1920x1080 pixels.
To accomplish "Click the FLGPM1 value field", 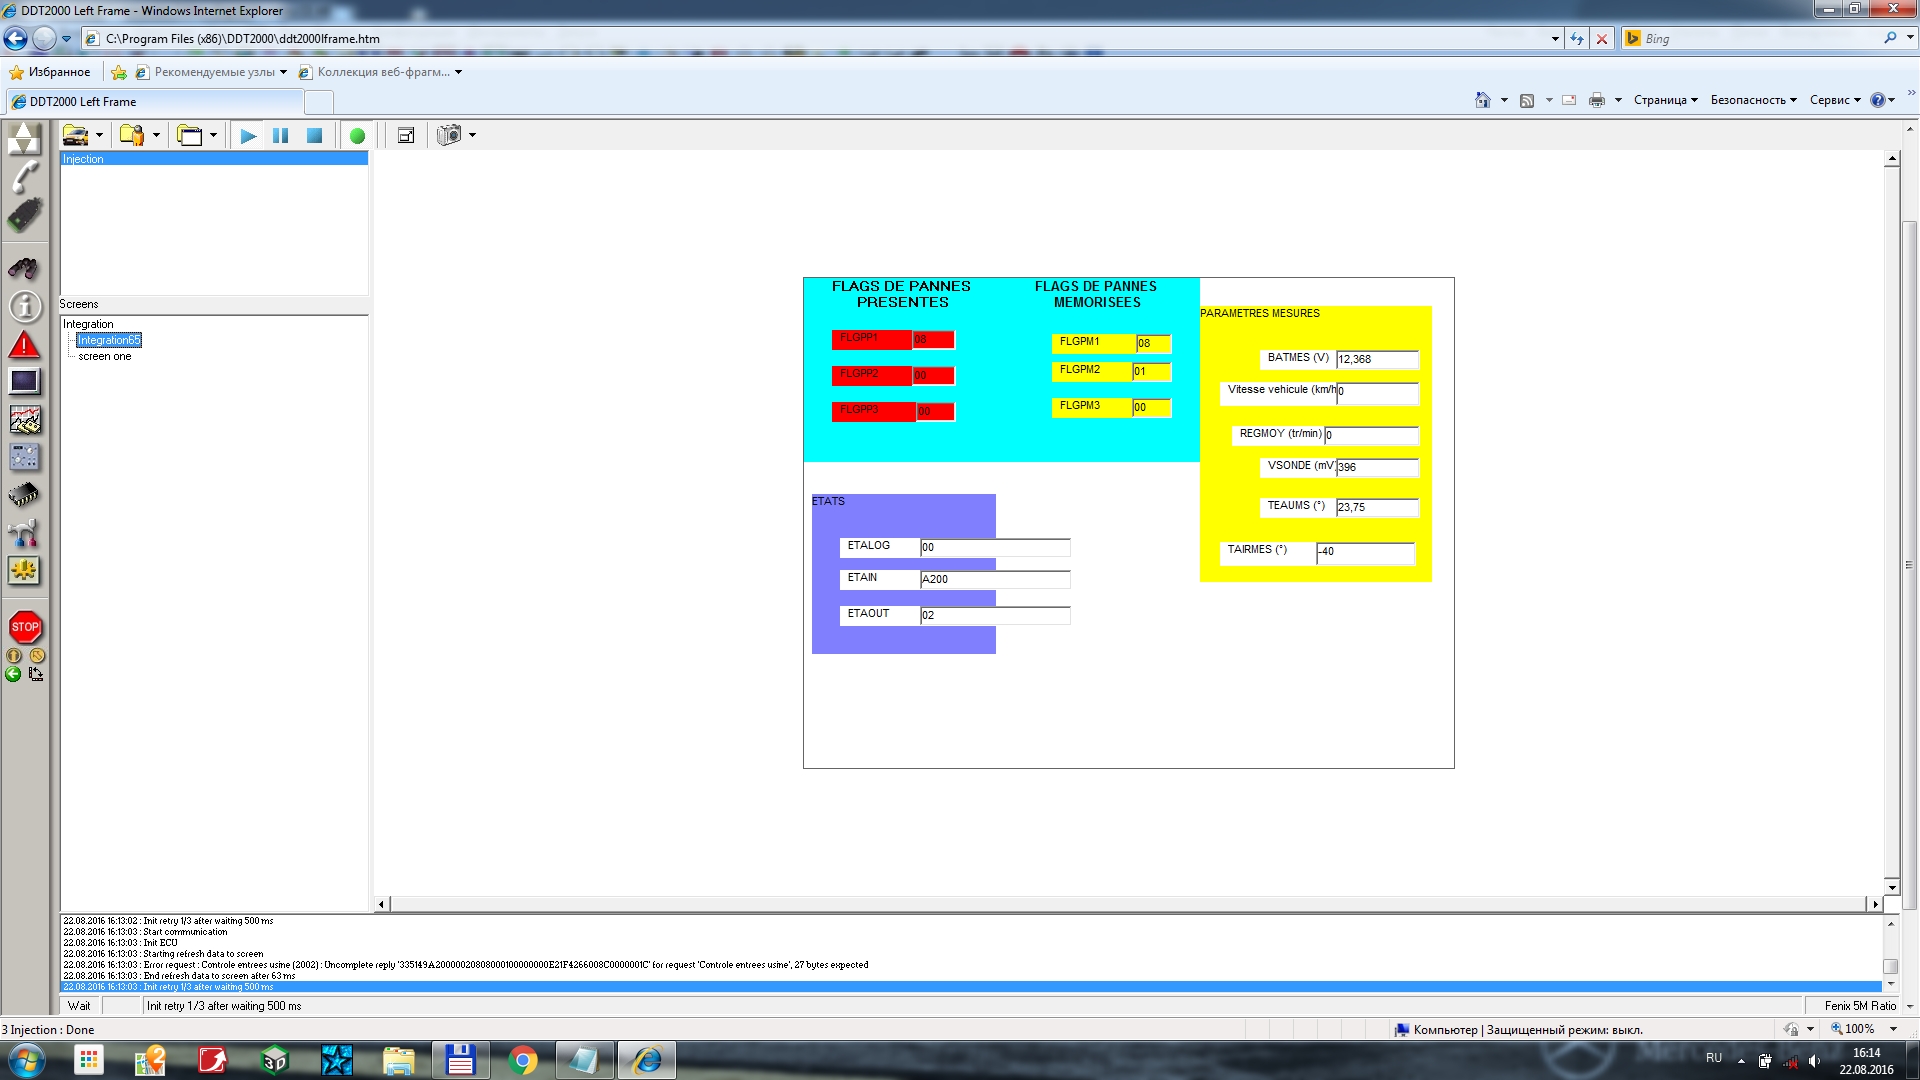I will tap(1153, 343).
